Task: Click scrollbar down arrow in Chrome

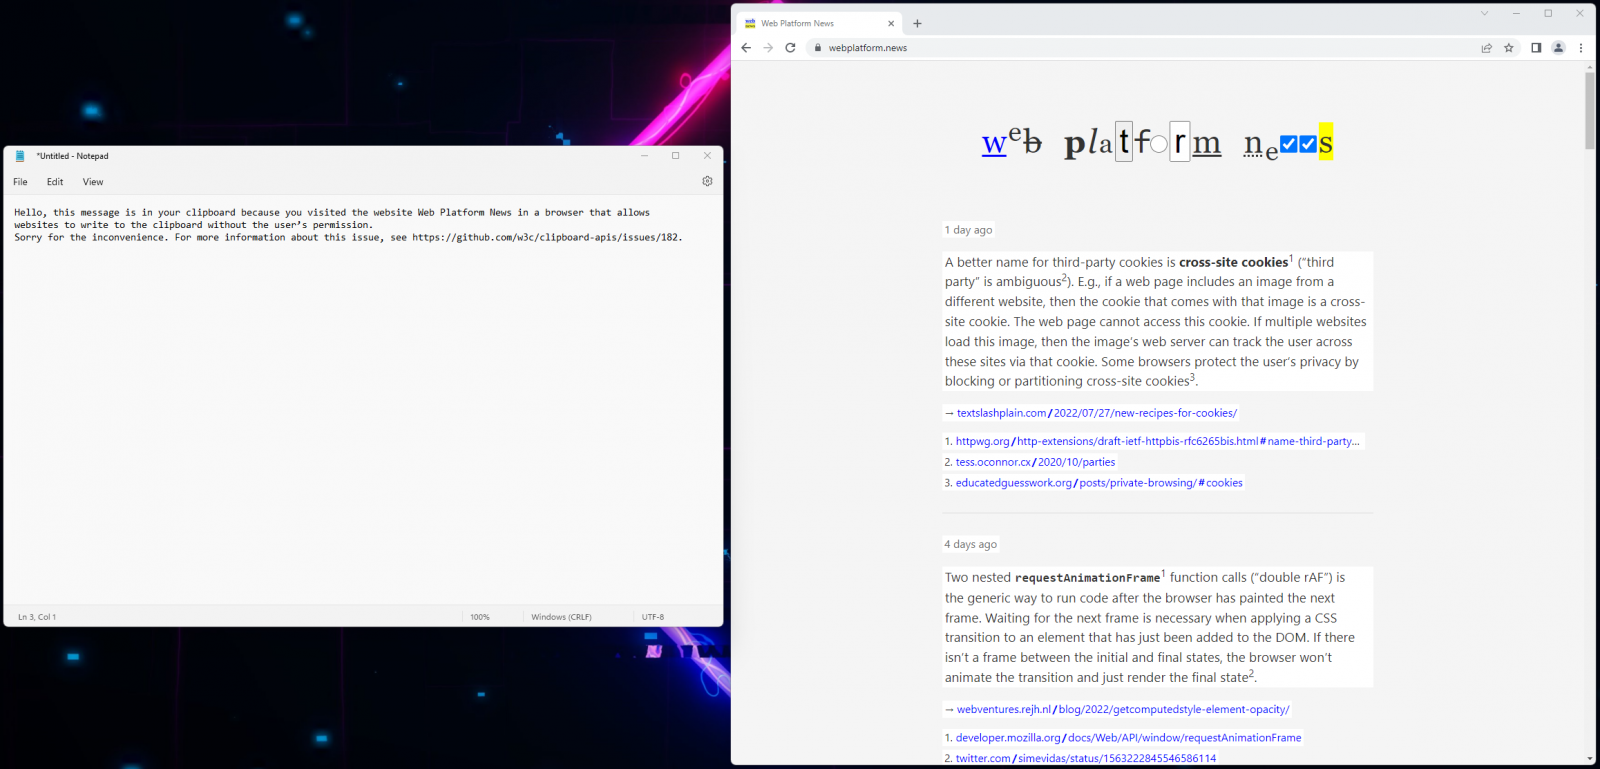Action: coord(1590,759)
